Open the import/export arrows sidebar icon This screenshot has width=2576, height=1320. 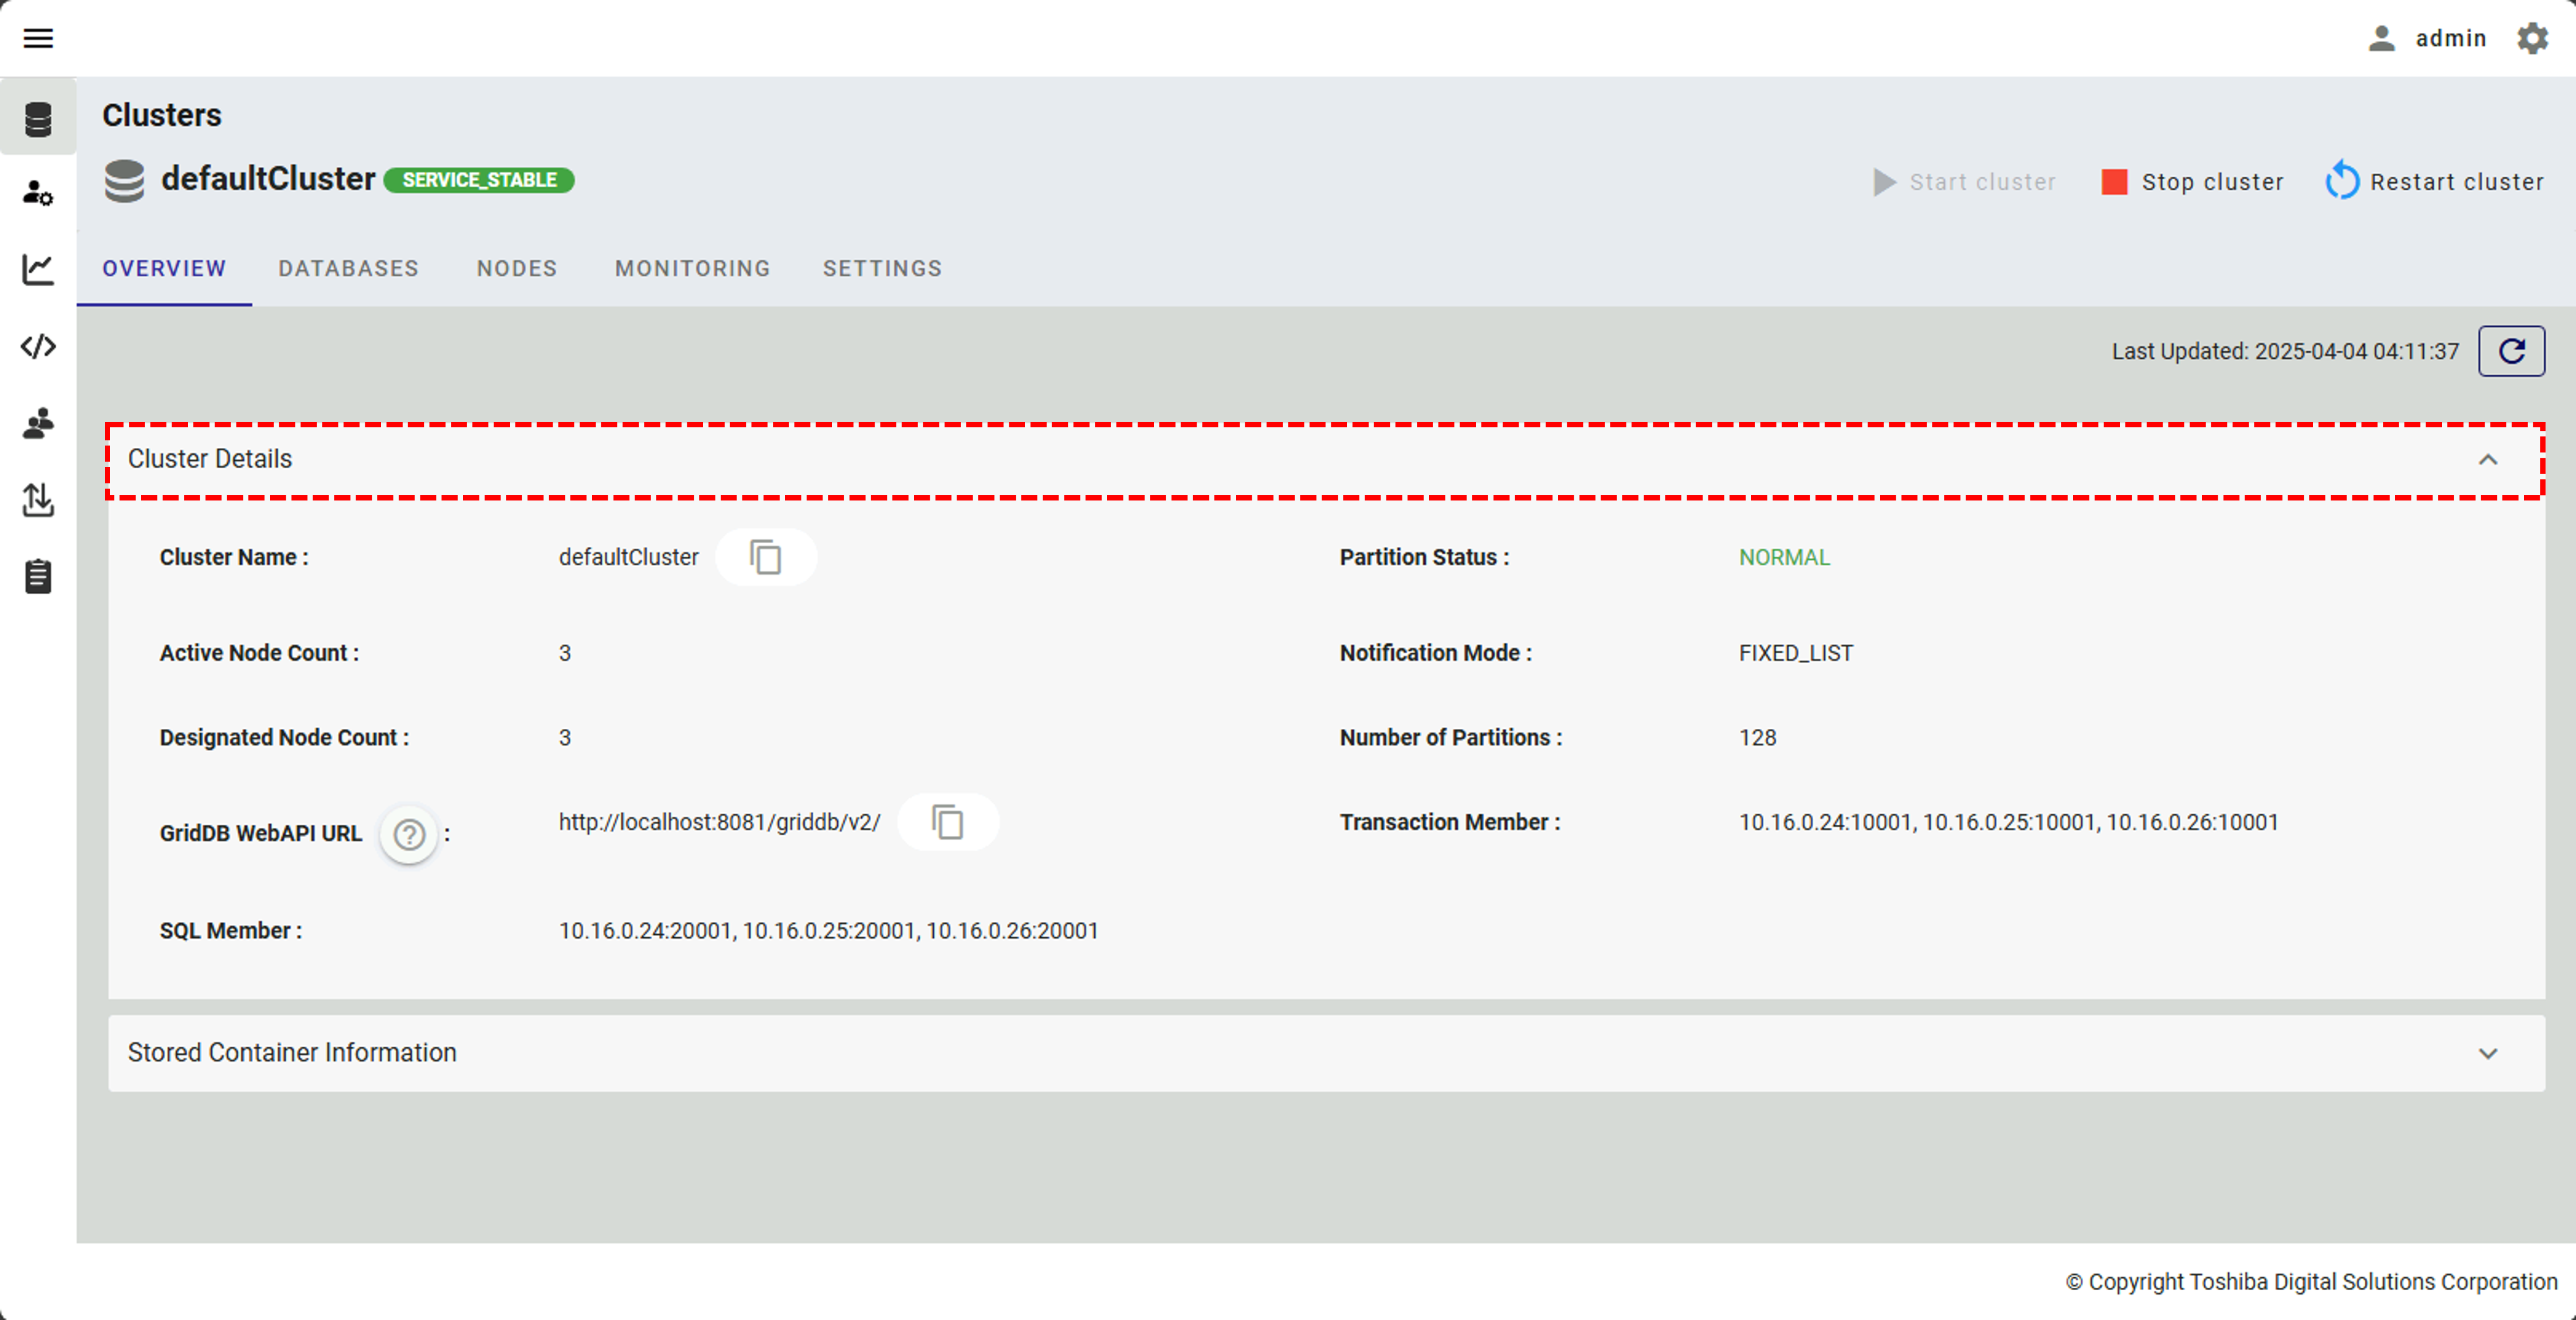pos(38,500)
